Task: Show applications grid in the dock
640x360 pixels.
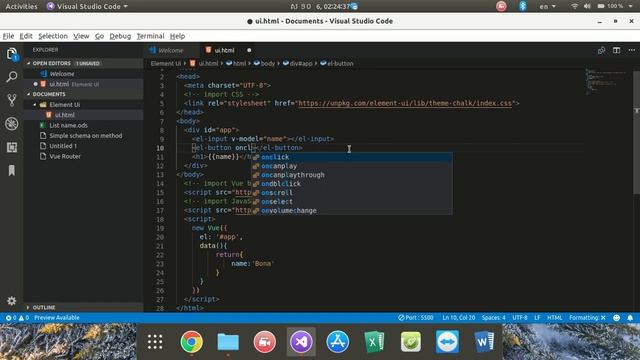Action: (155, 342)
